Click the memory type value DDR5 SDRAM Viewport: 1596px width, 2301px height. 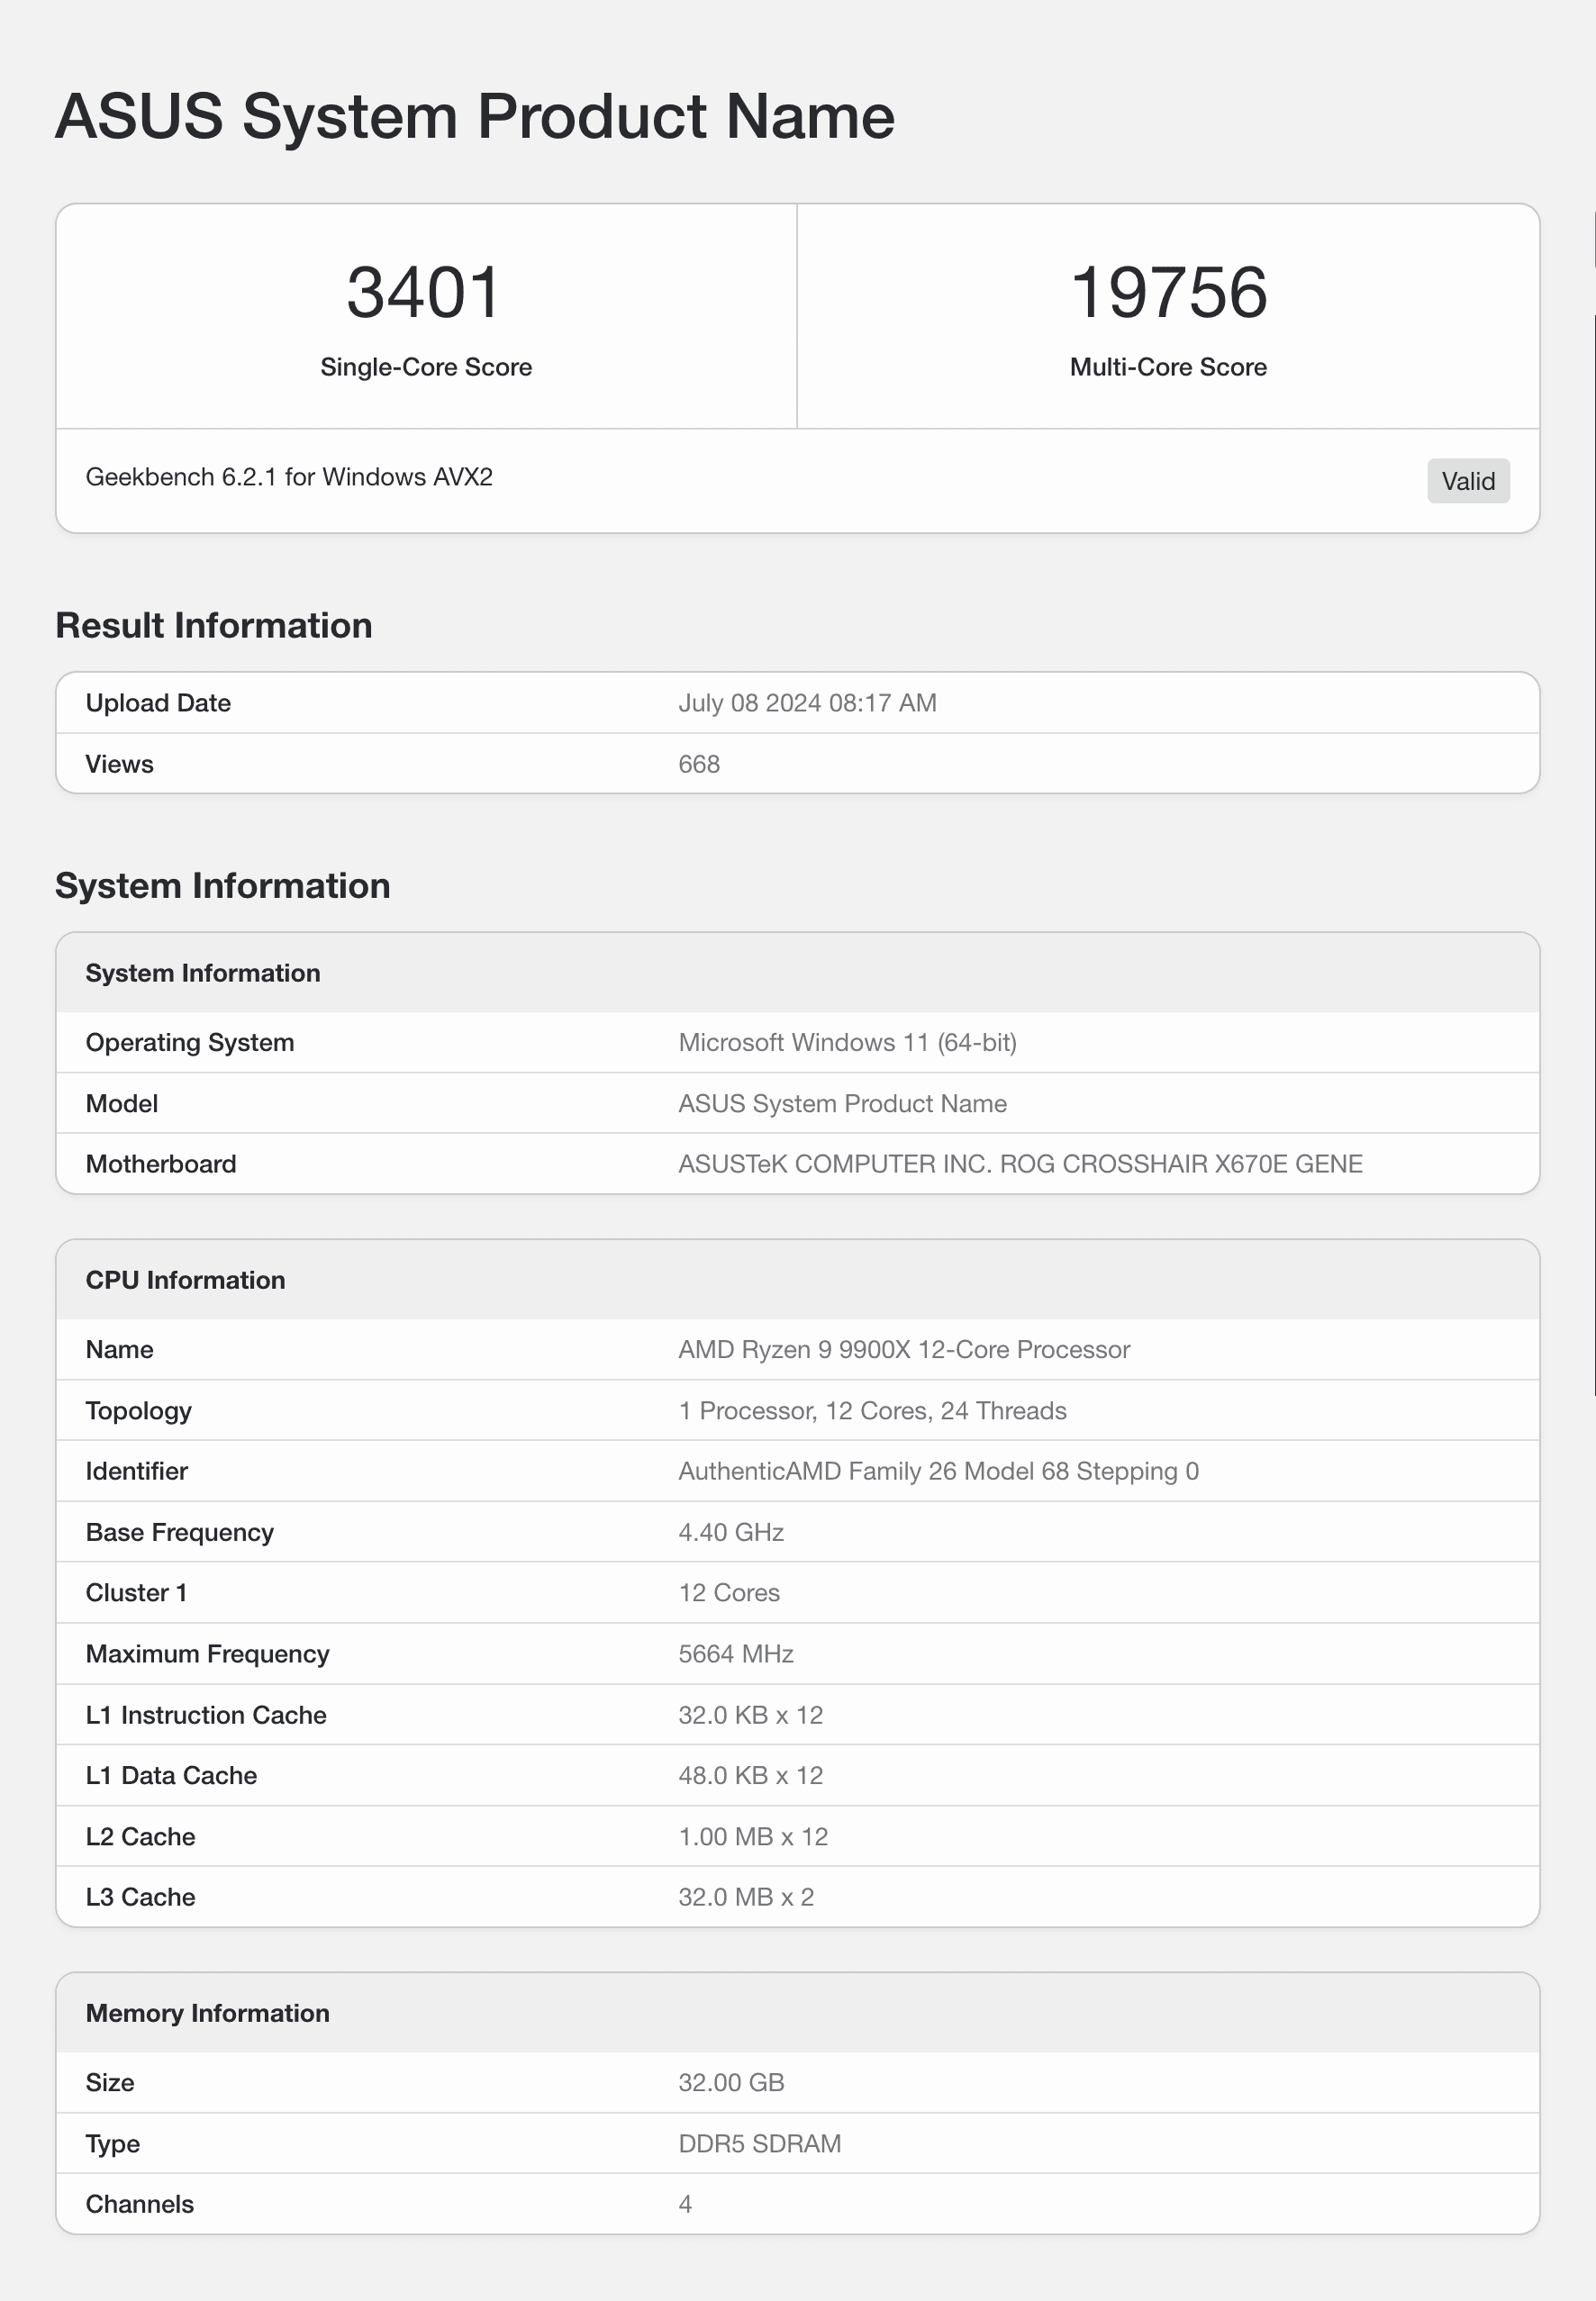pos(760,2143)
